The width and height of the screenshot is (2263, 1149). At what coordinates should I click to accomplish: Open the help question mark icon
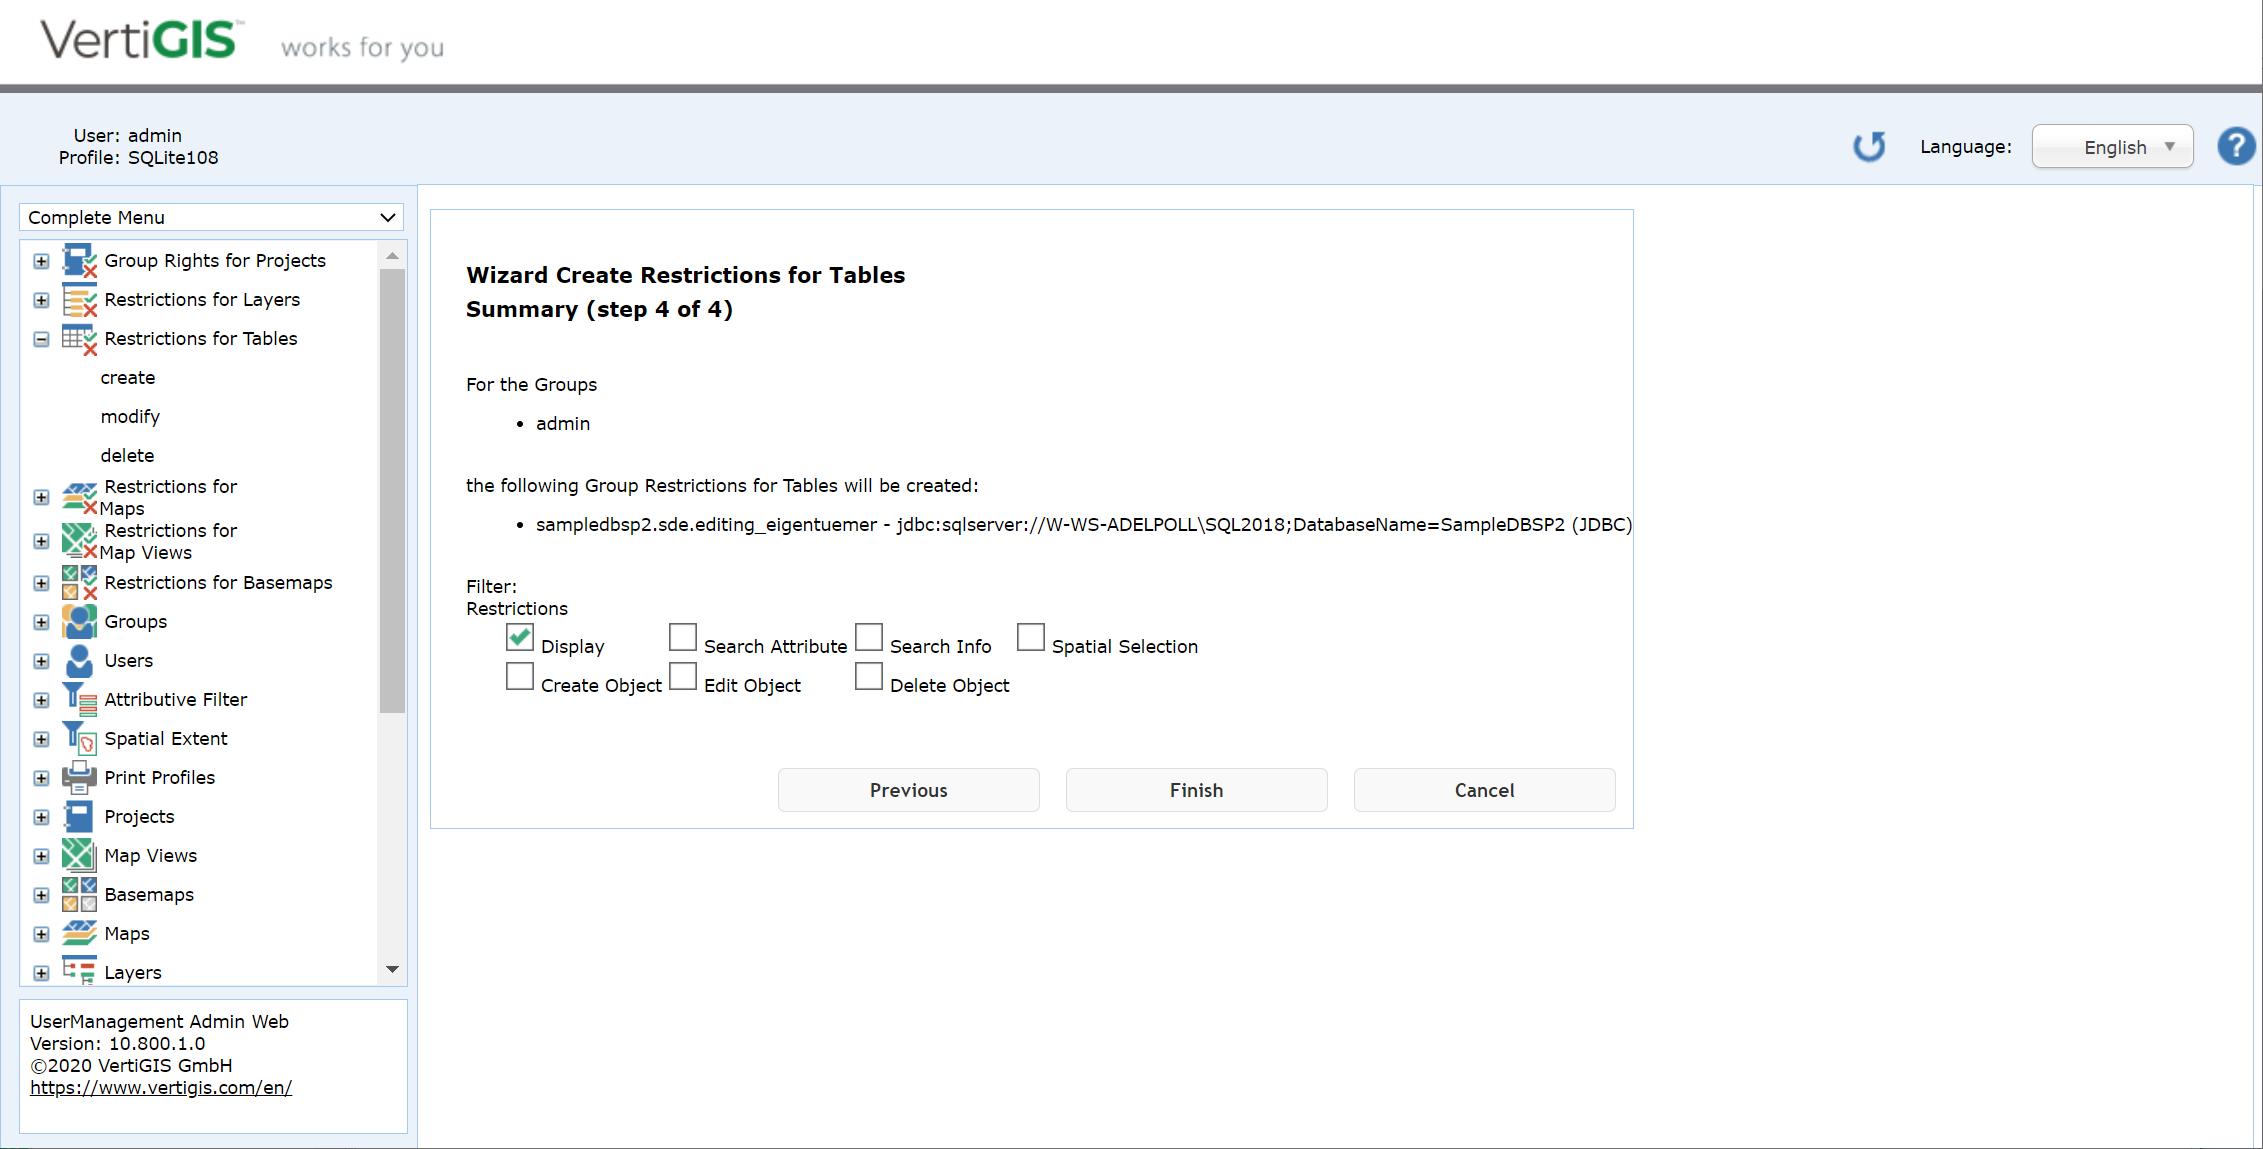(2236, 146)
